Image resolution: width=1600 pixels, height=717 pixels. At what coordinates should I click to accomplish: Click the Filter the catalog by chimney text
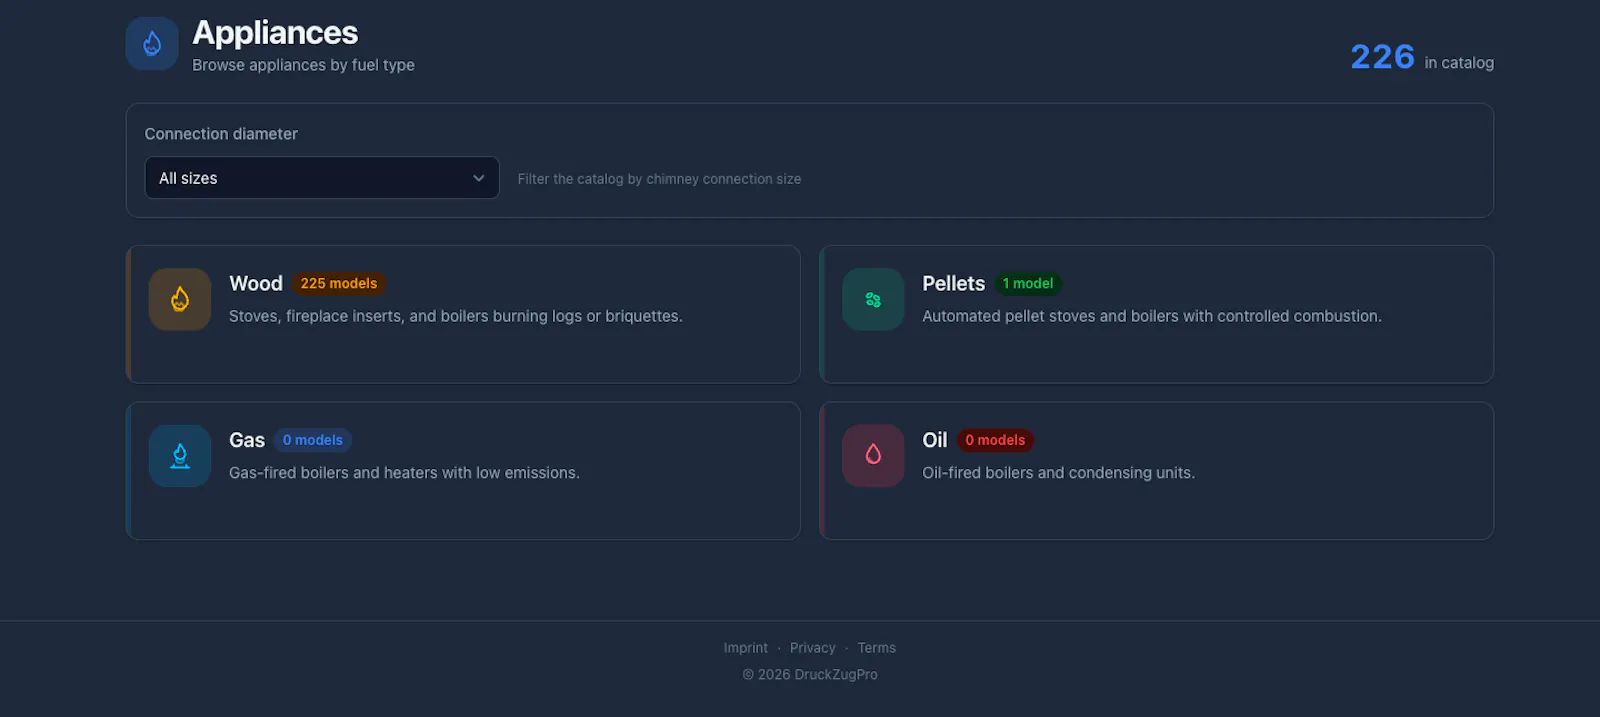pyautogui.click(x=659, y=179)
